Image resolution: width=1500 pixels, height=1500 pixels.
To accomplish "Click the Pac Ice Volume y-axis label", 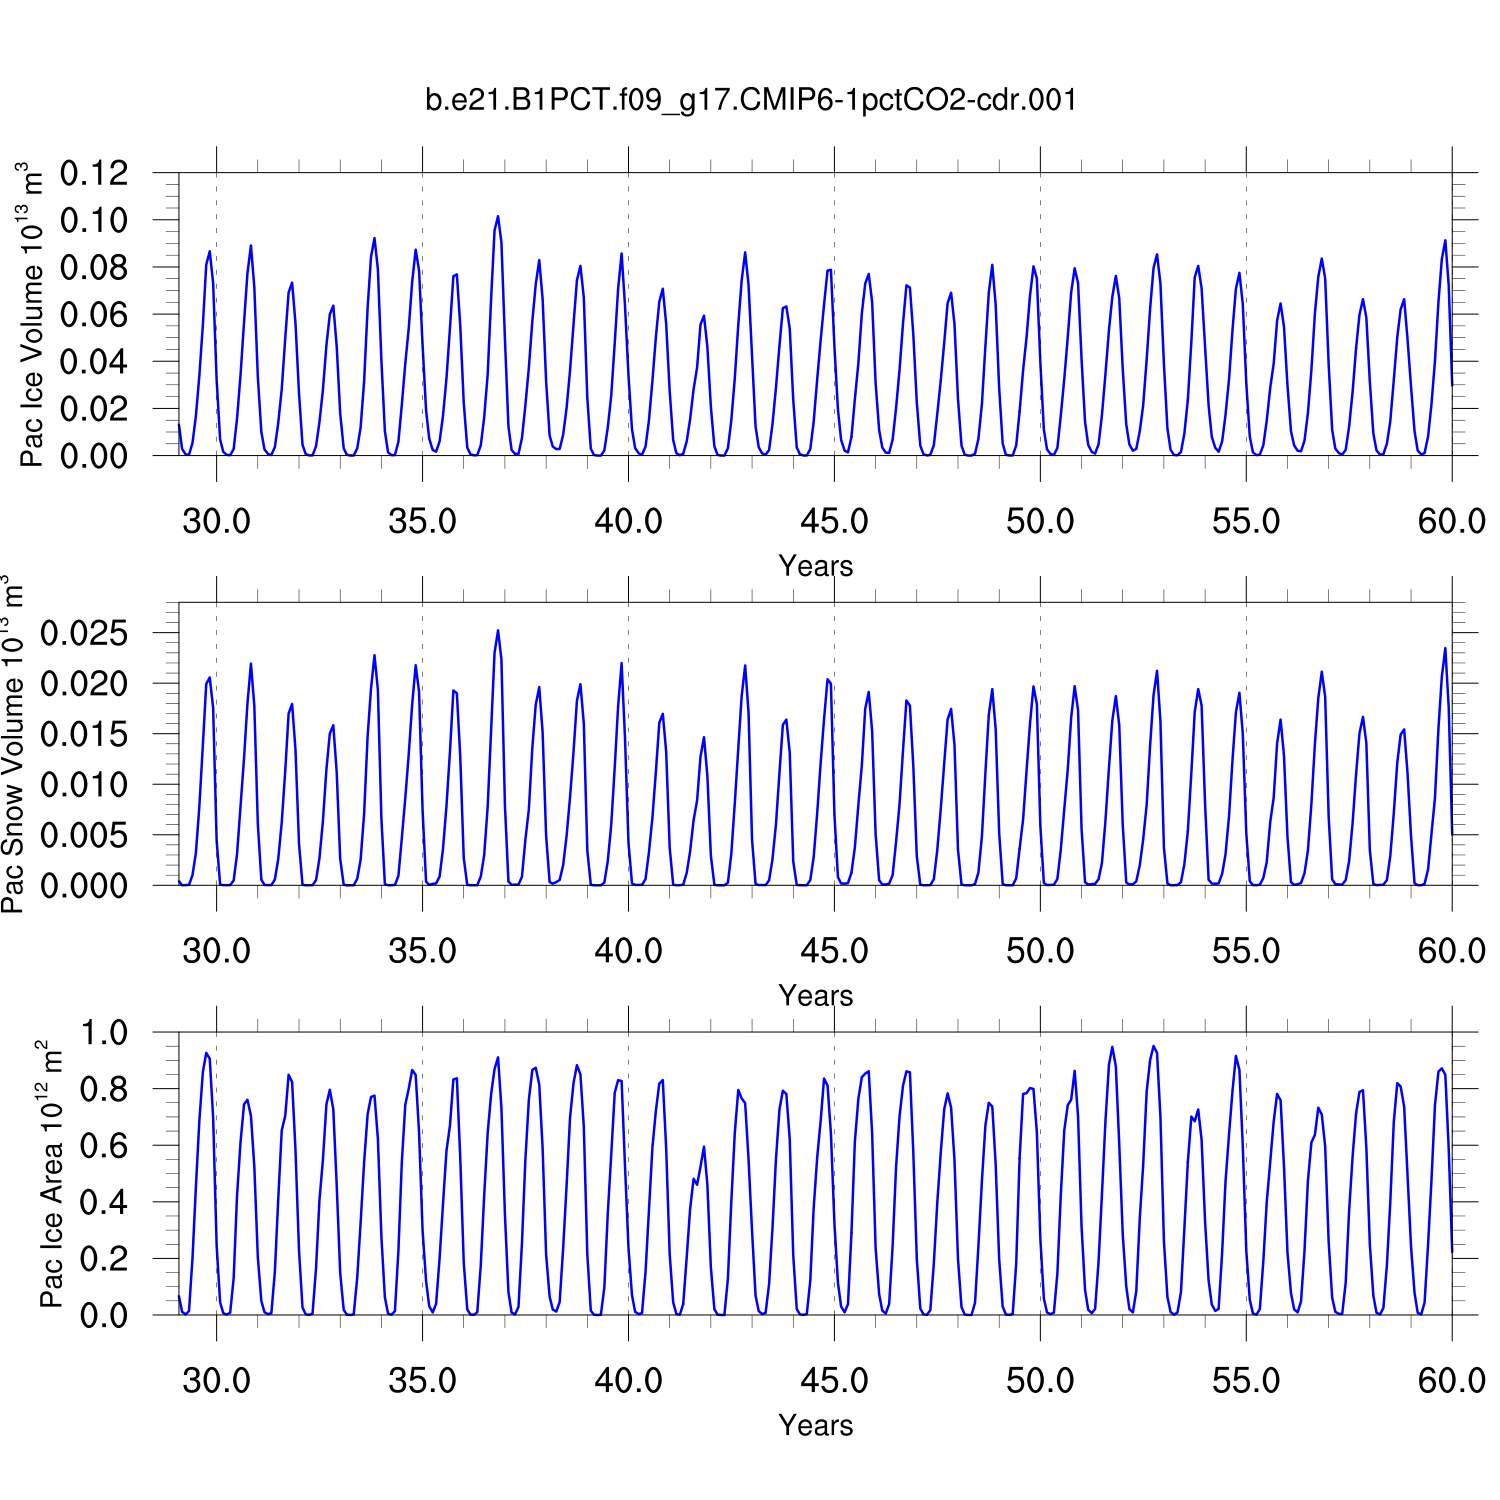I will pos(32,315).
